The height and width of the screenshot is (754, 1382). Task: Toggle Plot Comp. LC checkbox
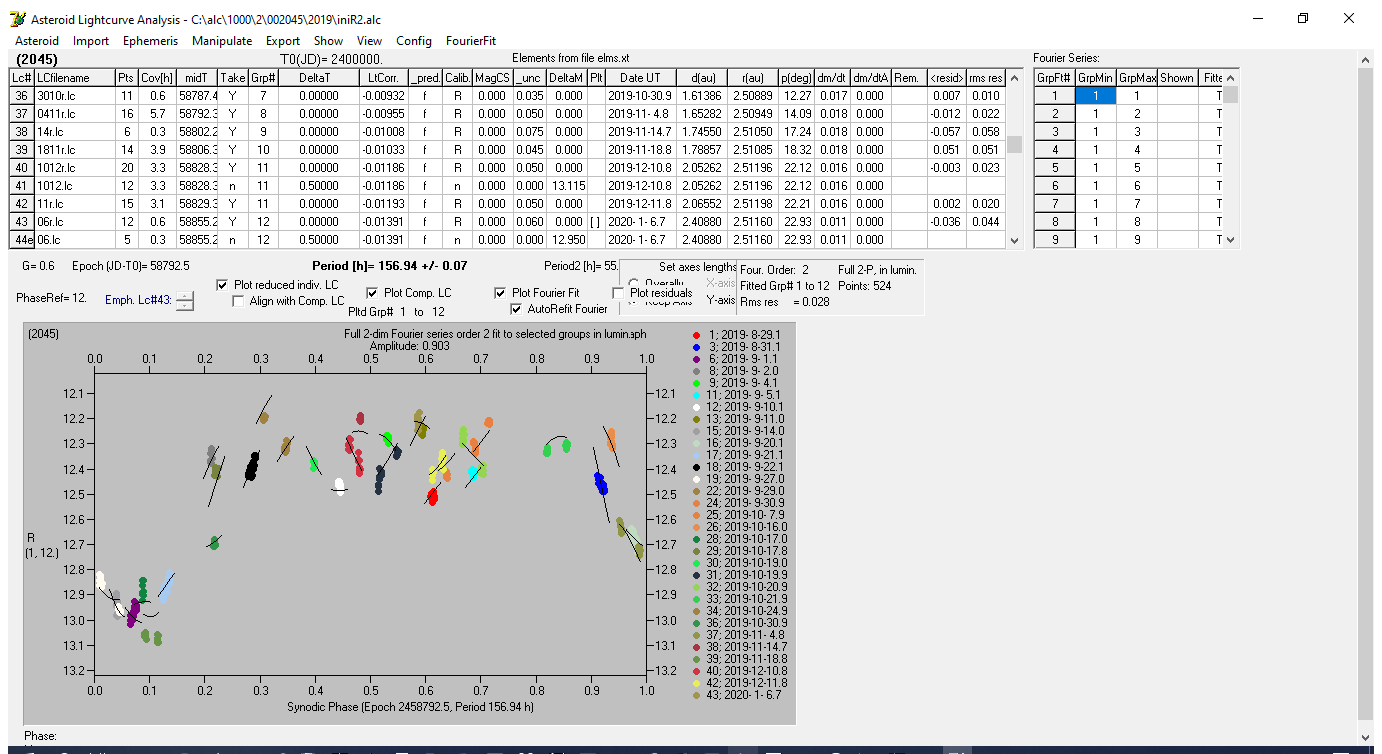pos(373,293)
